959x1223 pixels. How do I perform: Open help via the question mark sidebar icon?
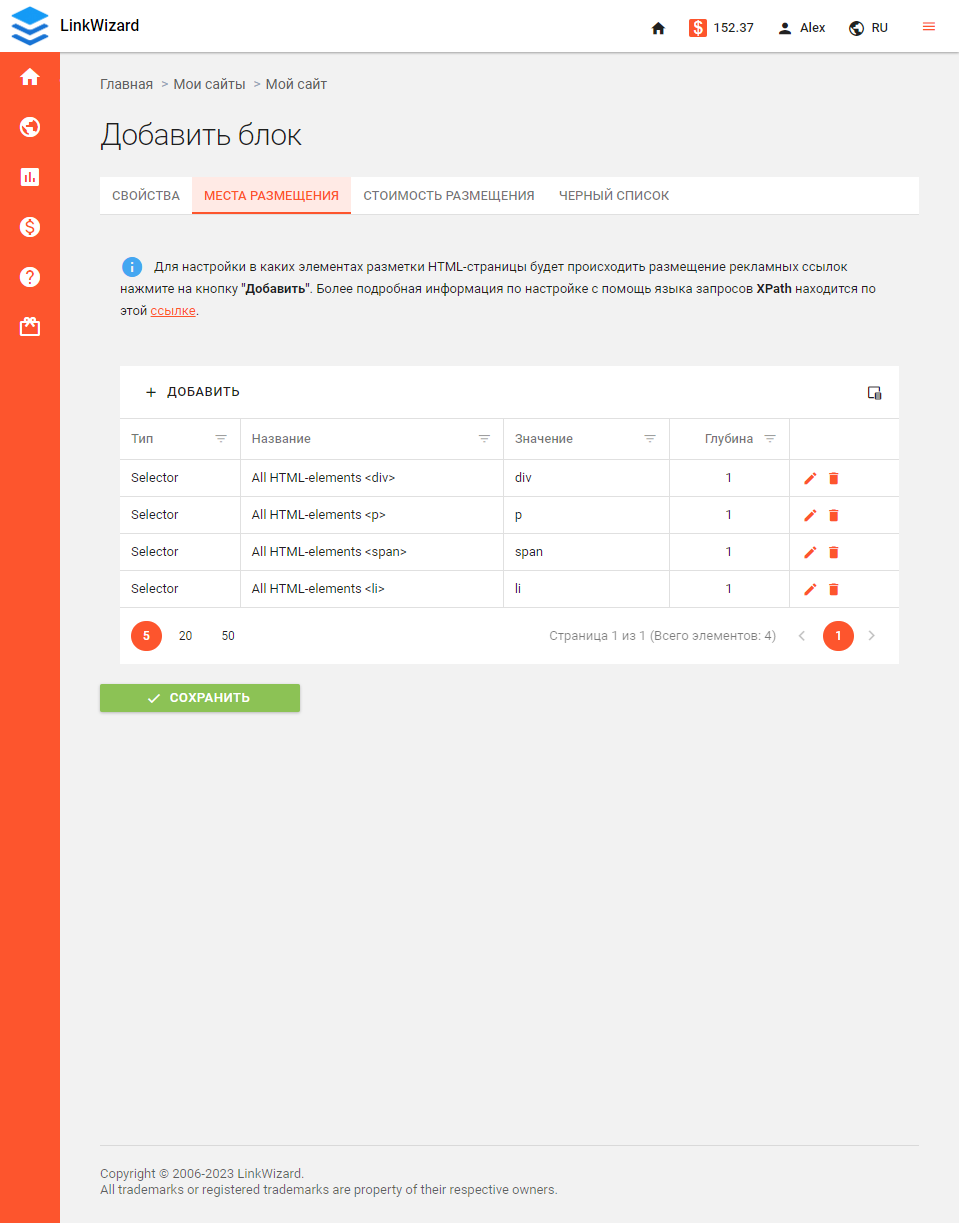click(x=29, y=277)
